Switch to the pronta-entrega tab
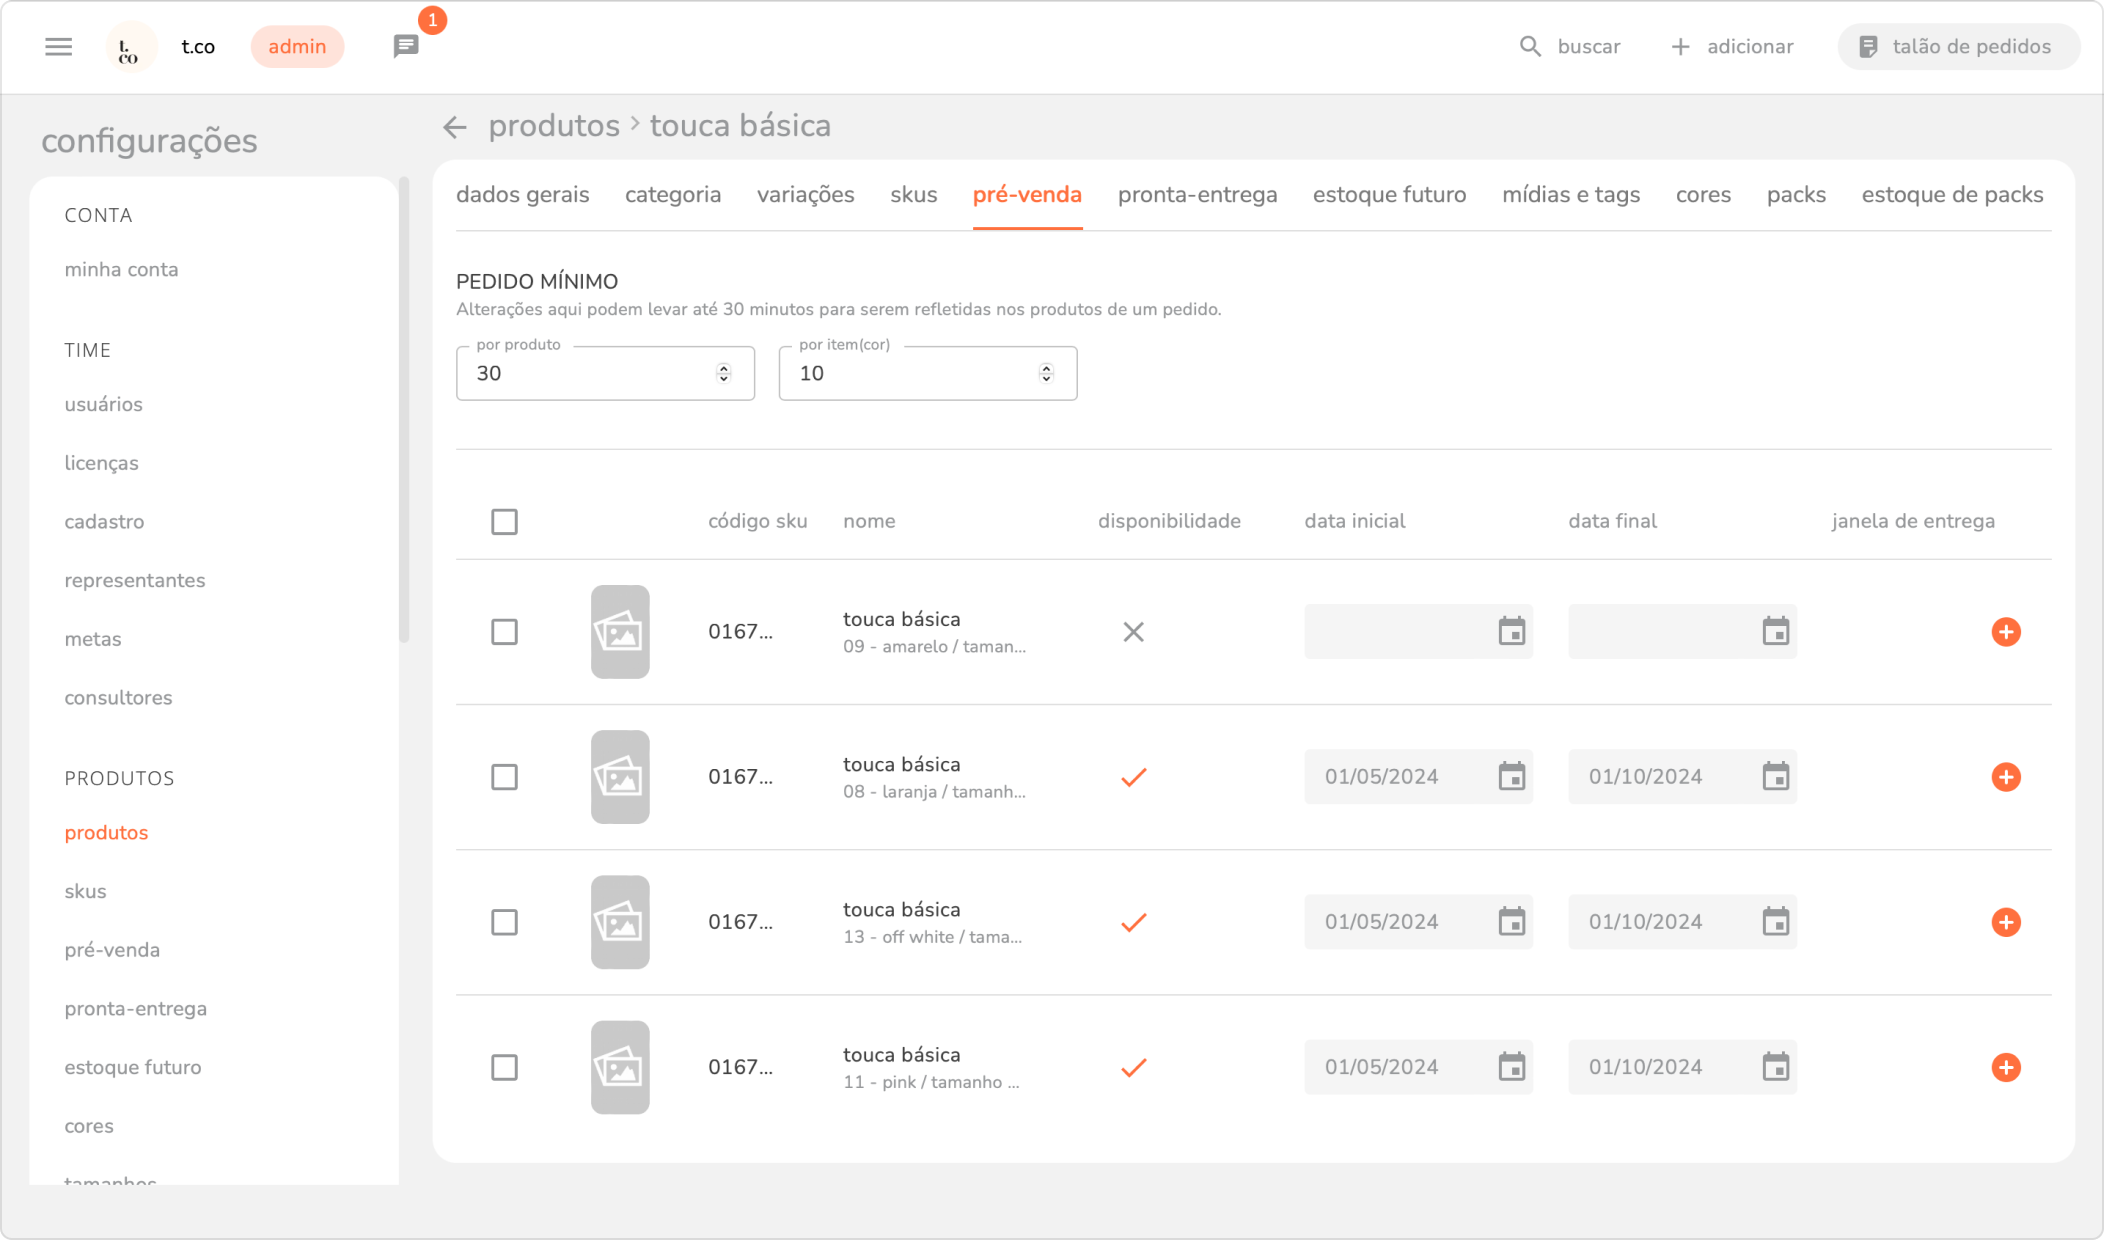Screen dimensions: 2104x1240 tap(1197, 195)
